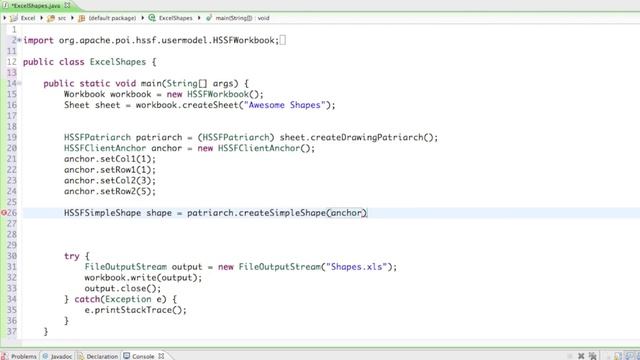Click the "Awesome Shapes" string on line 16
Image resolution: width=640 pixels, height=360 pixels.
click(x=284, y=105)
